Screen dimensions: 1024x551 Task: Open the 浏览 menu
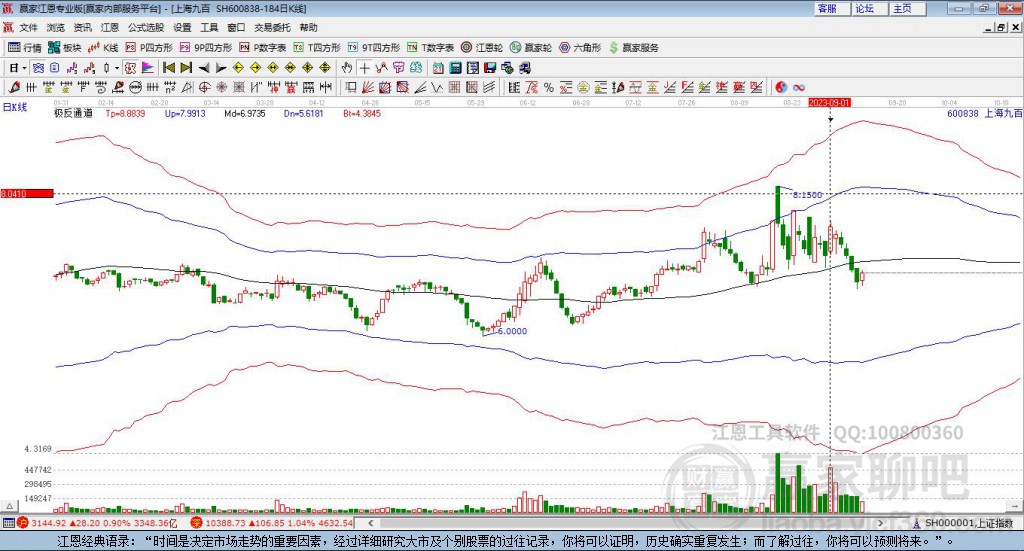point(56,27)
